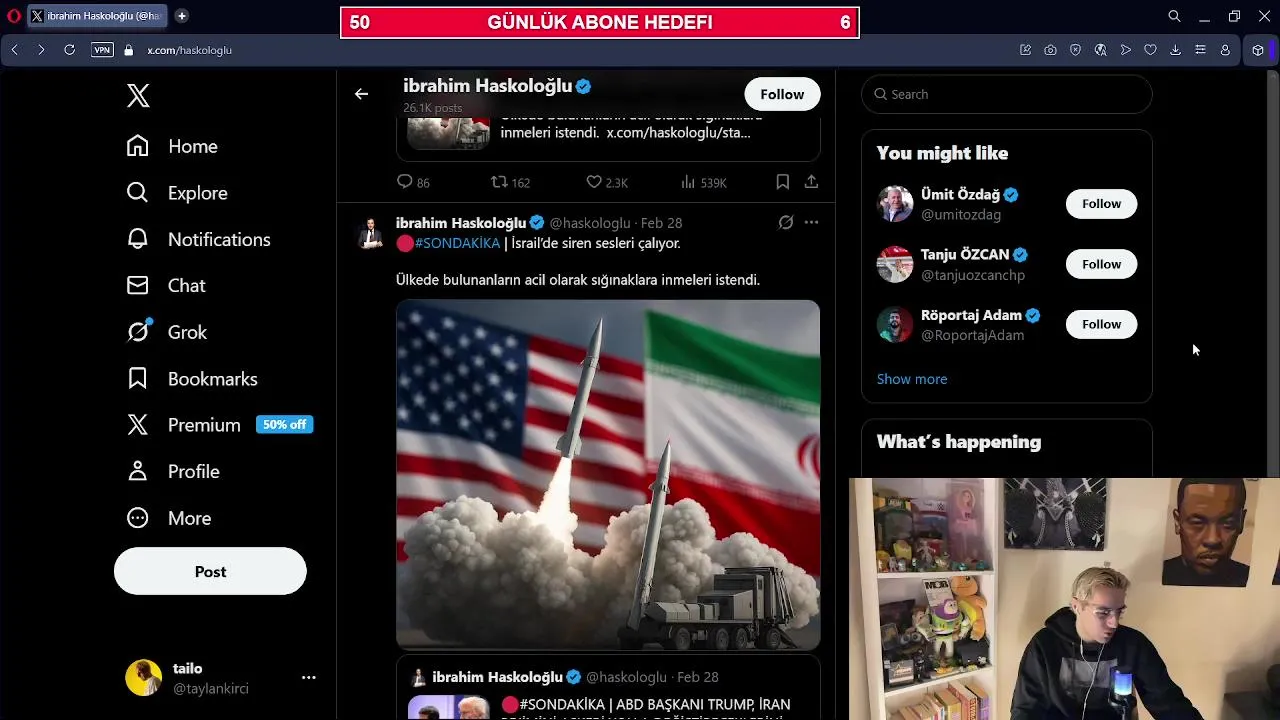
Task: Go to Explore in the sidebar
Action: pos(177,192)
